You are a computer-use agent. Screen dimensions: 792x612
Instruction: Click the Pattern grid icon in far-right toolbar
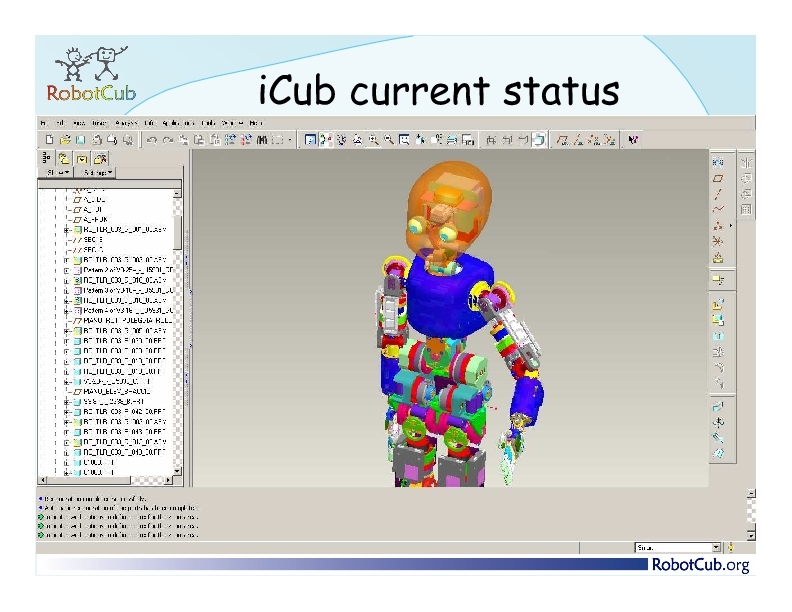coord(746,210)
